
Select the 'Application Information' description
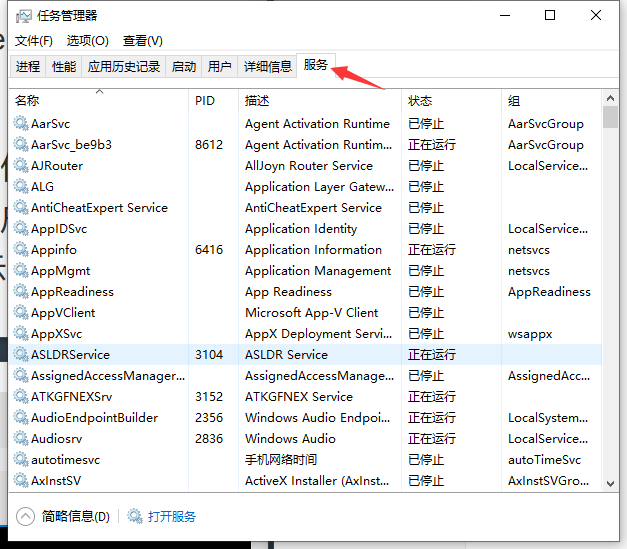(314, 250)
